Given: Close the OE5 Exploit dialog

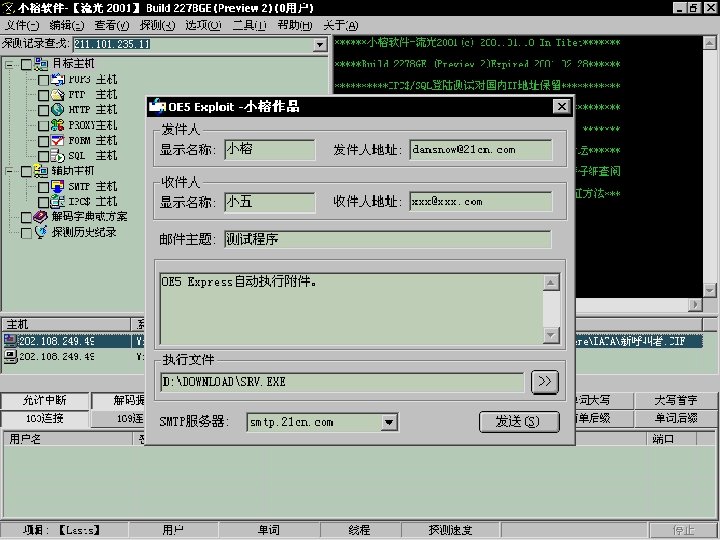Looking at the screenshot, I should click(x=562, y=107).
